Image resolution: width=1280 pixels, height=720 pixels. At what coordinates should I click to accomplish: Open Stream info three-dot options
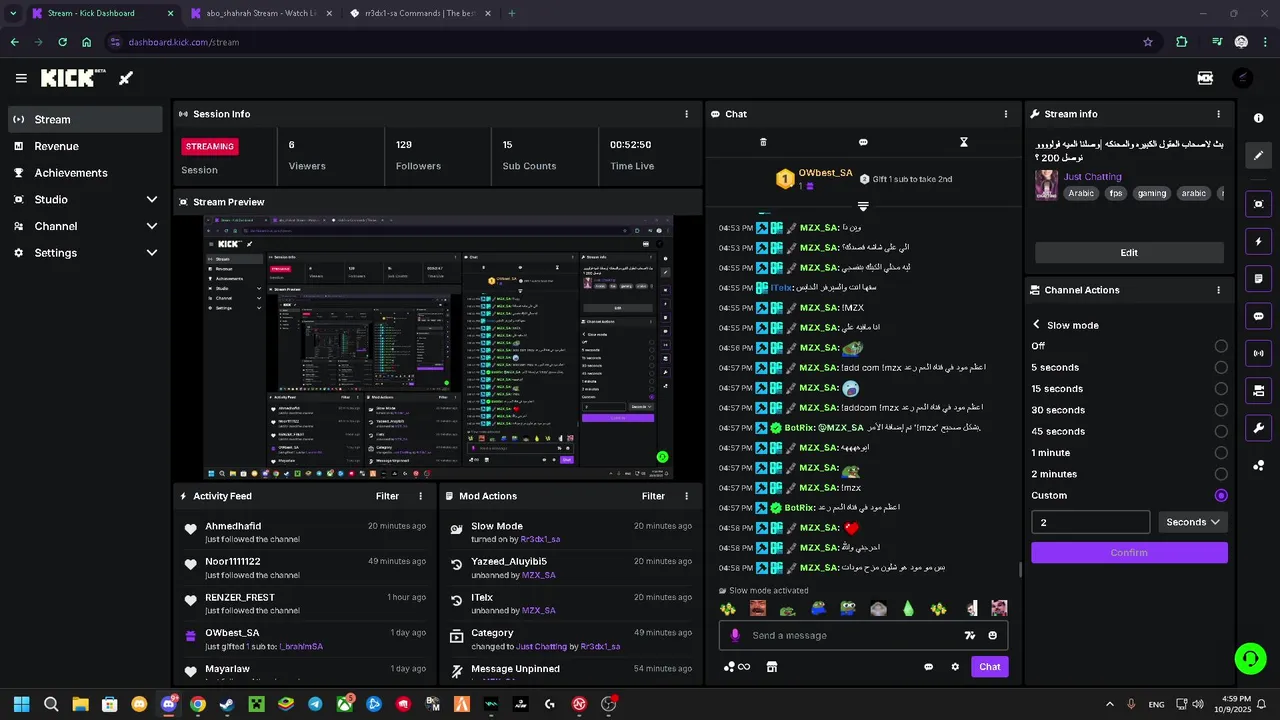[1218, 114]
